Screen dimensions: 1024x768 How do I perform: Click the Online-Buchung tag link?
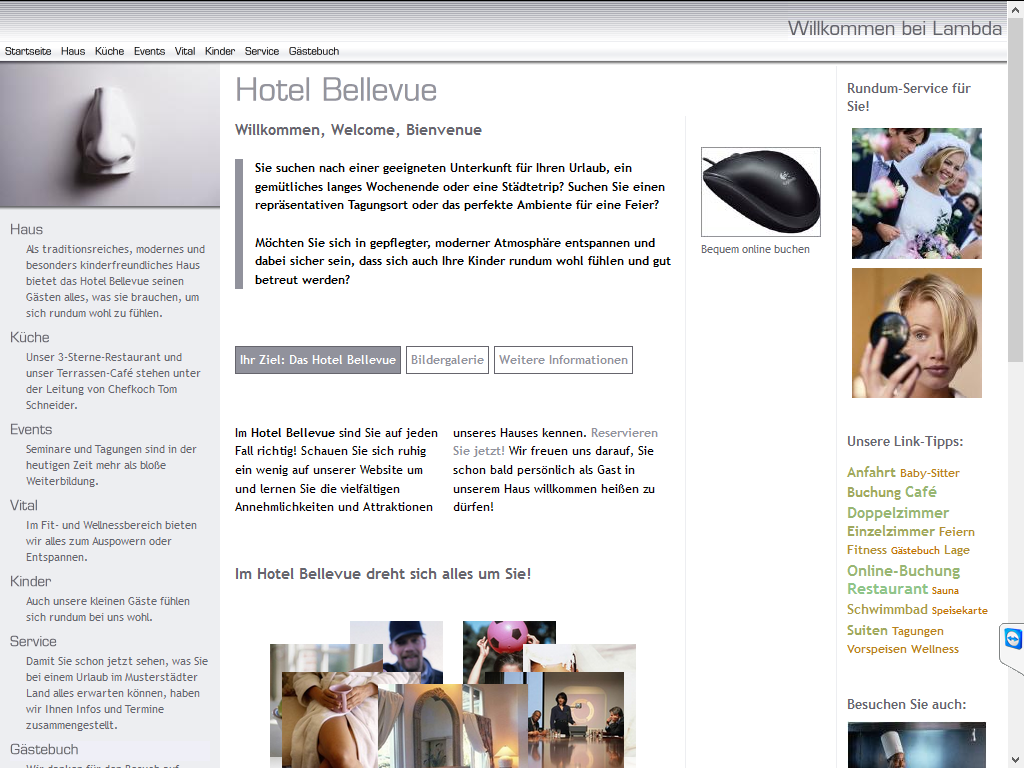[x=903, y=571]
